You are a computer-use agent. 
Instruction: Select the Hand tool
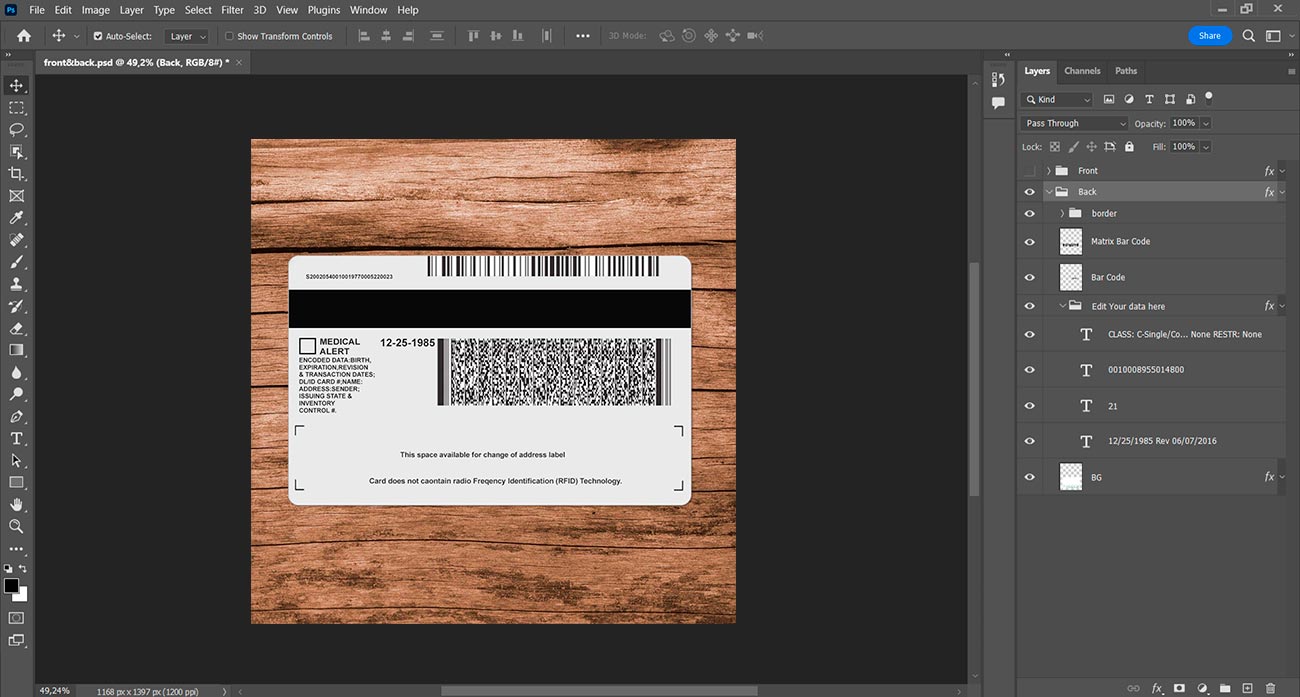(16, 504)
